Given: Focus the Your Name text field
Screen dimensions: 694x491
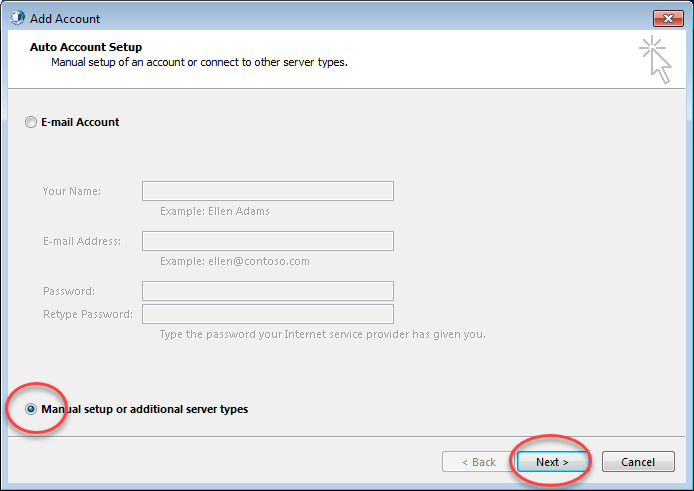Looking at the screenshot, I should pyautogui.click(x=268, y=191).
